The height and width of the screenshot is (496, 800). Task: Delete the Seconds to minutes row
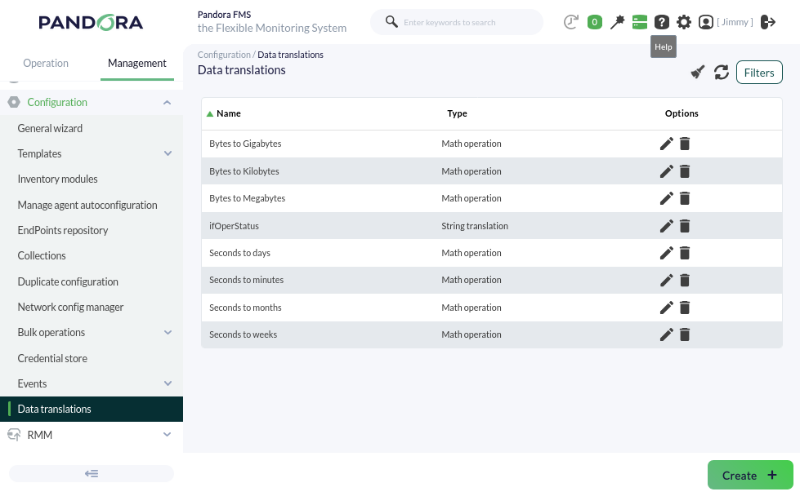point(685,280)
